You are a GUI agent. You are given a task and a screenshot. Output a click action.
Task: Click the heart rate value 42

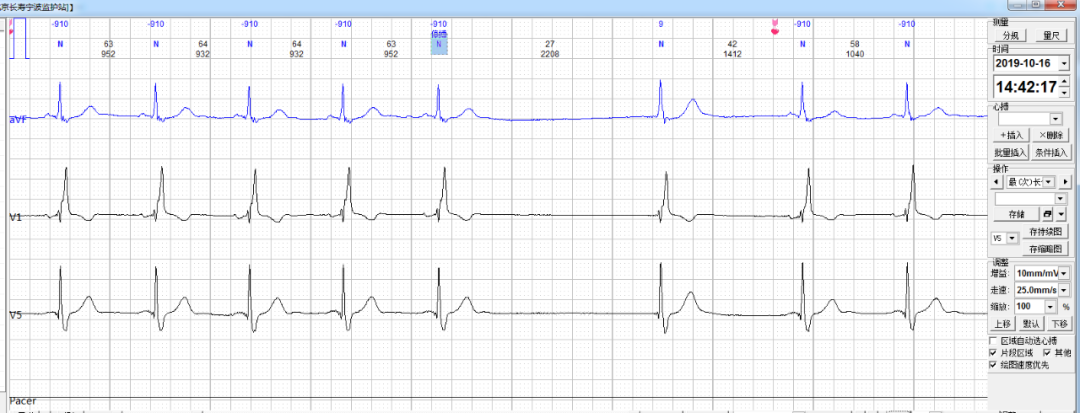tap(732, 44)
